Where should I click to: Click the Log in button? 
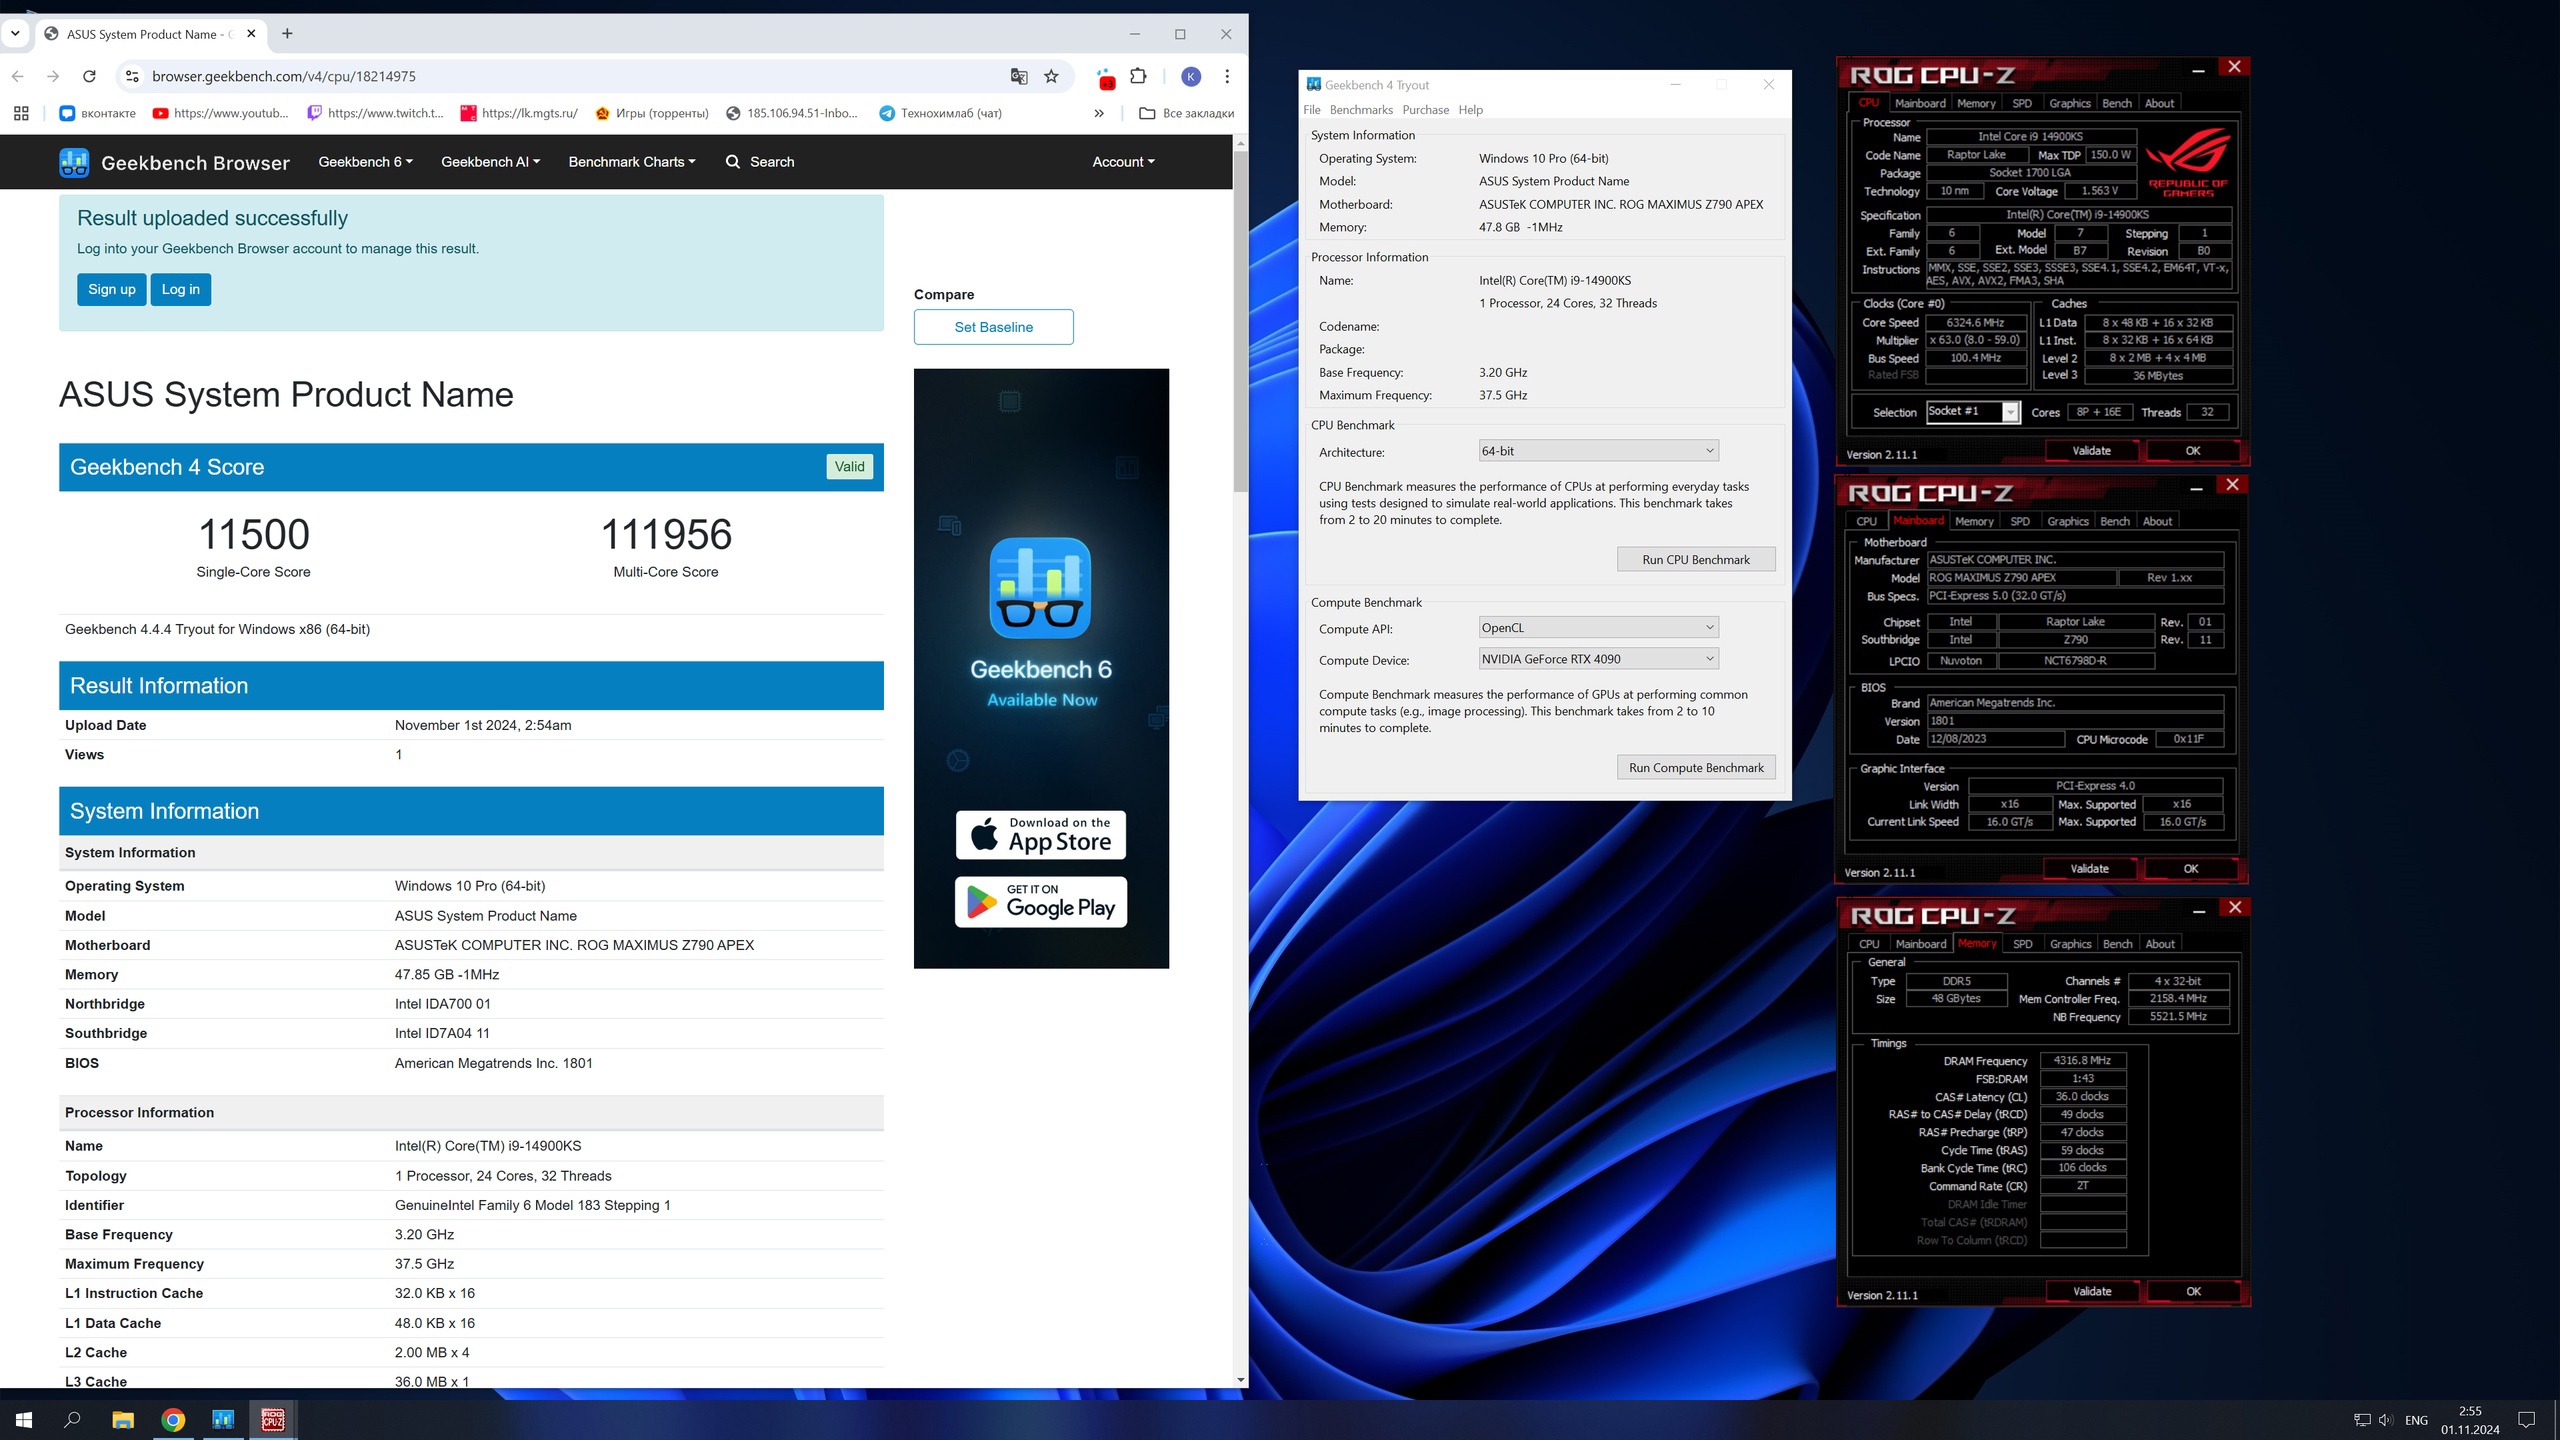click(x=181, y=289)
